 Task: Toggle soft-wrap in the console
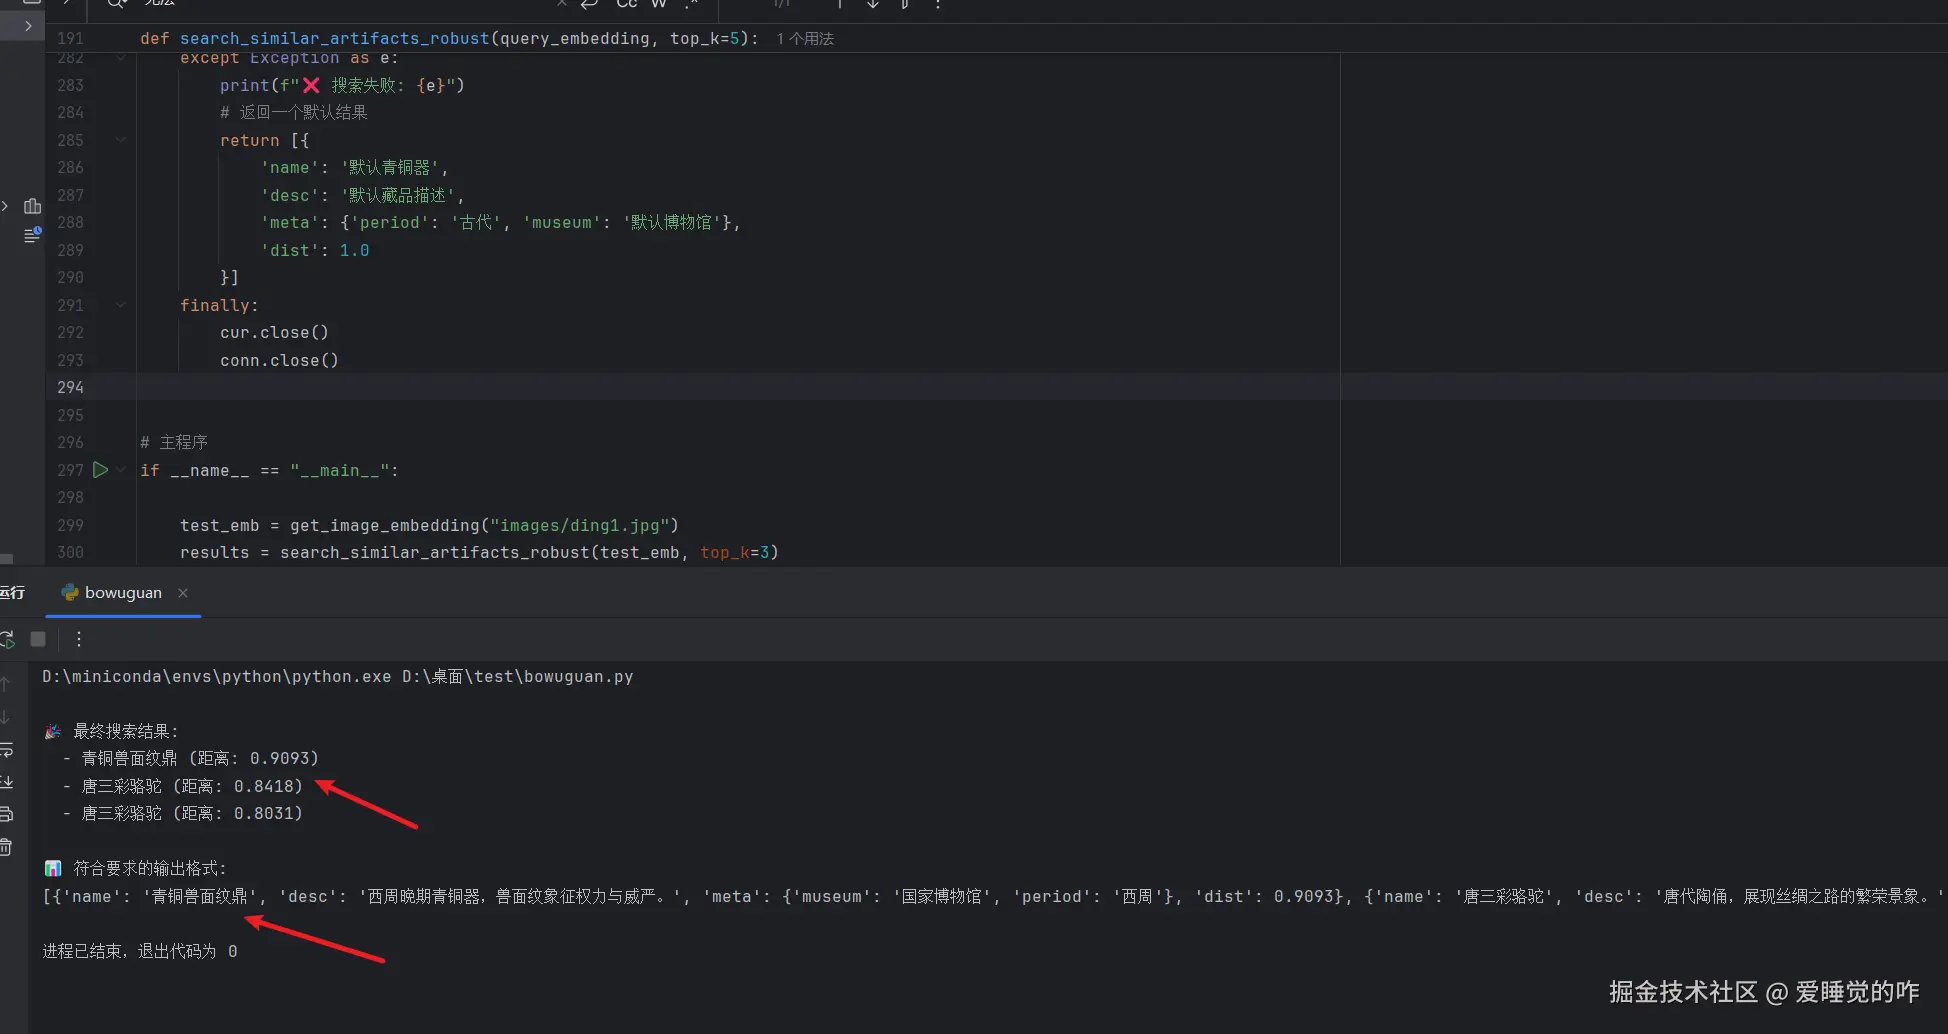pyautogui.click(x=6, y=749)
